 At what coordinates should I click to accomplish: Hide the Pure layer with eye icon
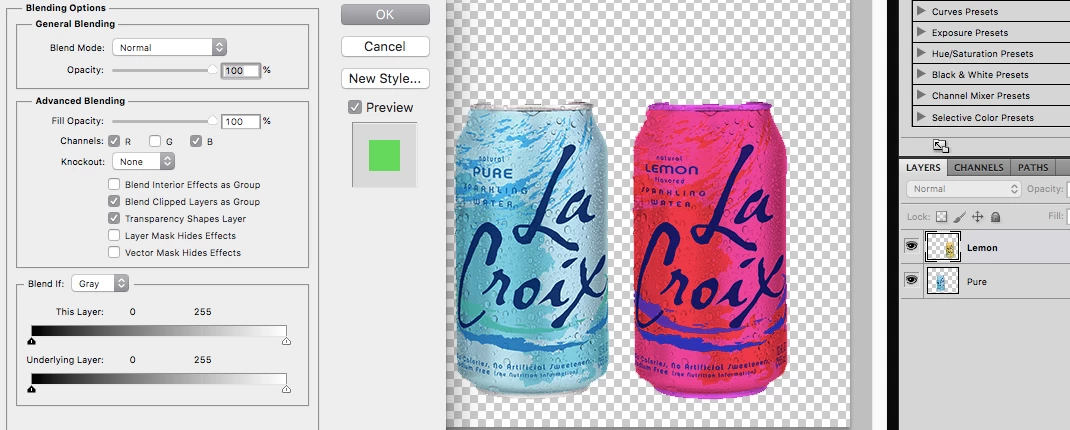(x=911, y=280)
